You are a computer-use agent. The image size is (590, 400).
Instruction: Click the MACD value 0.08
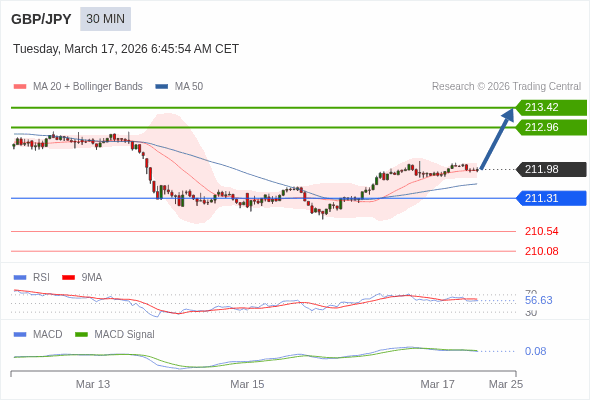[535, 351]
